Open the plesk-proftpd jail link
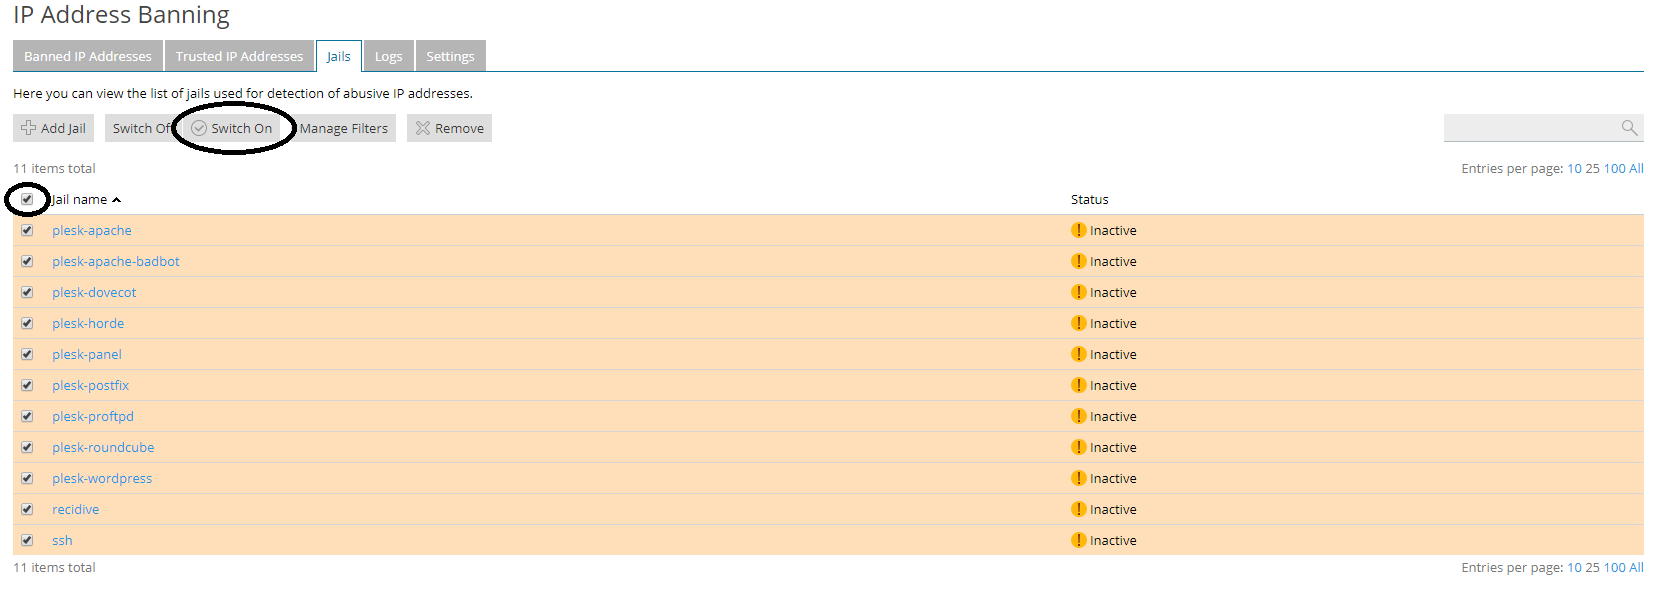 click(x=93, y=416)
